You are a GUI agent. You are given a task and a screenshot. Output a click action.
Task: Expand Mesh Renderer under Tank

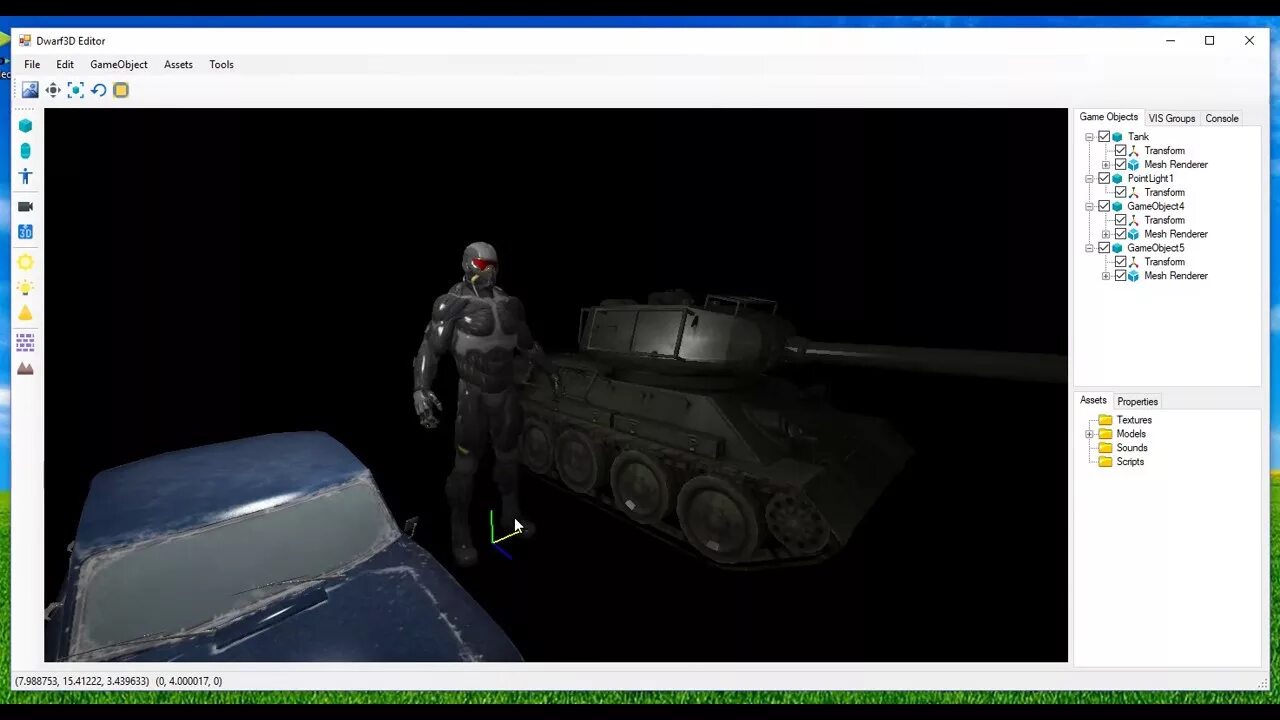pyautogui.click(x=1106, y=165)
